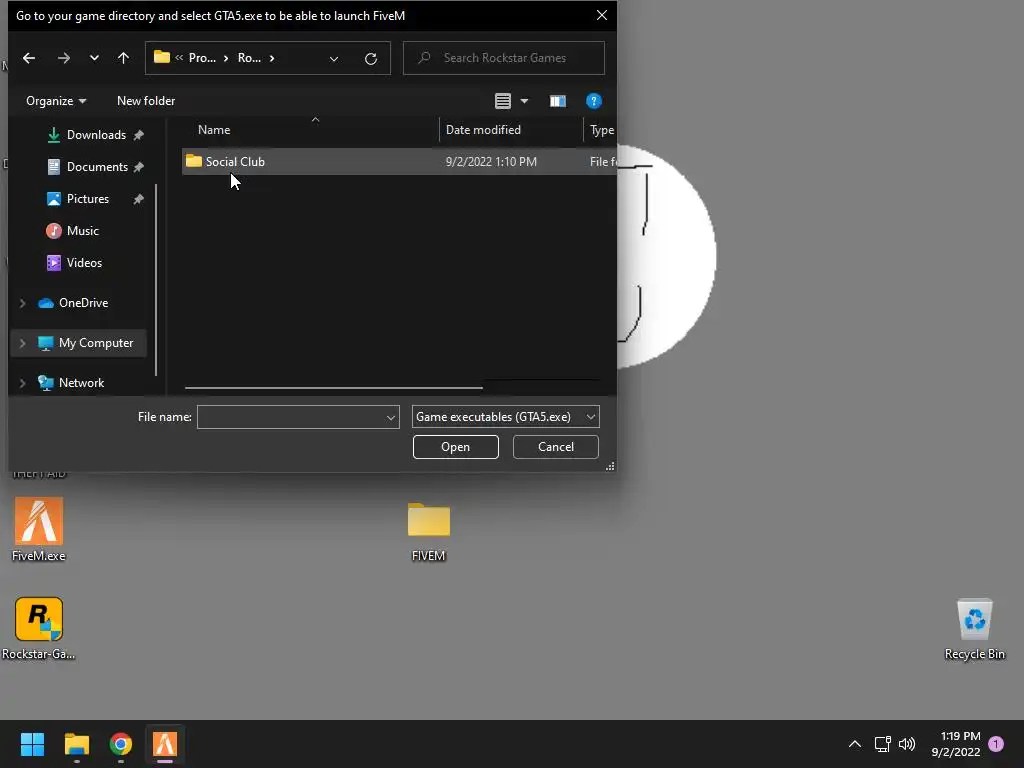Click the navigation pane vertical scrollbar
This screenshot has width=1024, height=768.
tap(156, 280)
